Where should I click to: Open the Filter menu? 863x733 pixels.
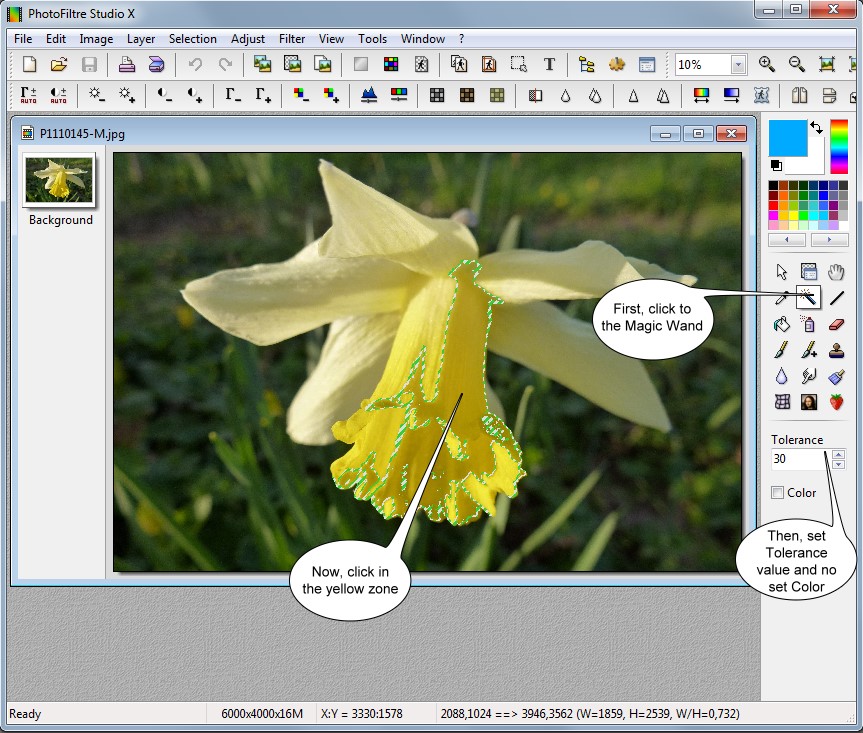tap(292, 39)
